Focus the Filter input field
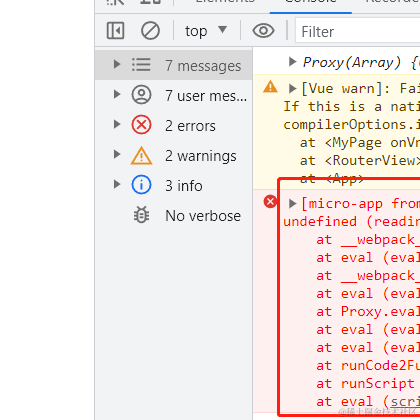Viewport: 420px width, 420px height. (x=357, y=32)
